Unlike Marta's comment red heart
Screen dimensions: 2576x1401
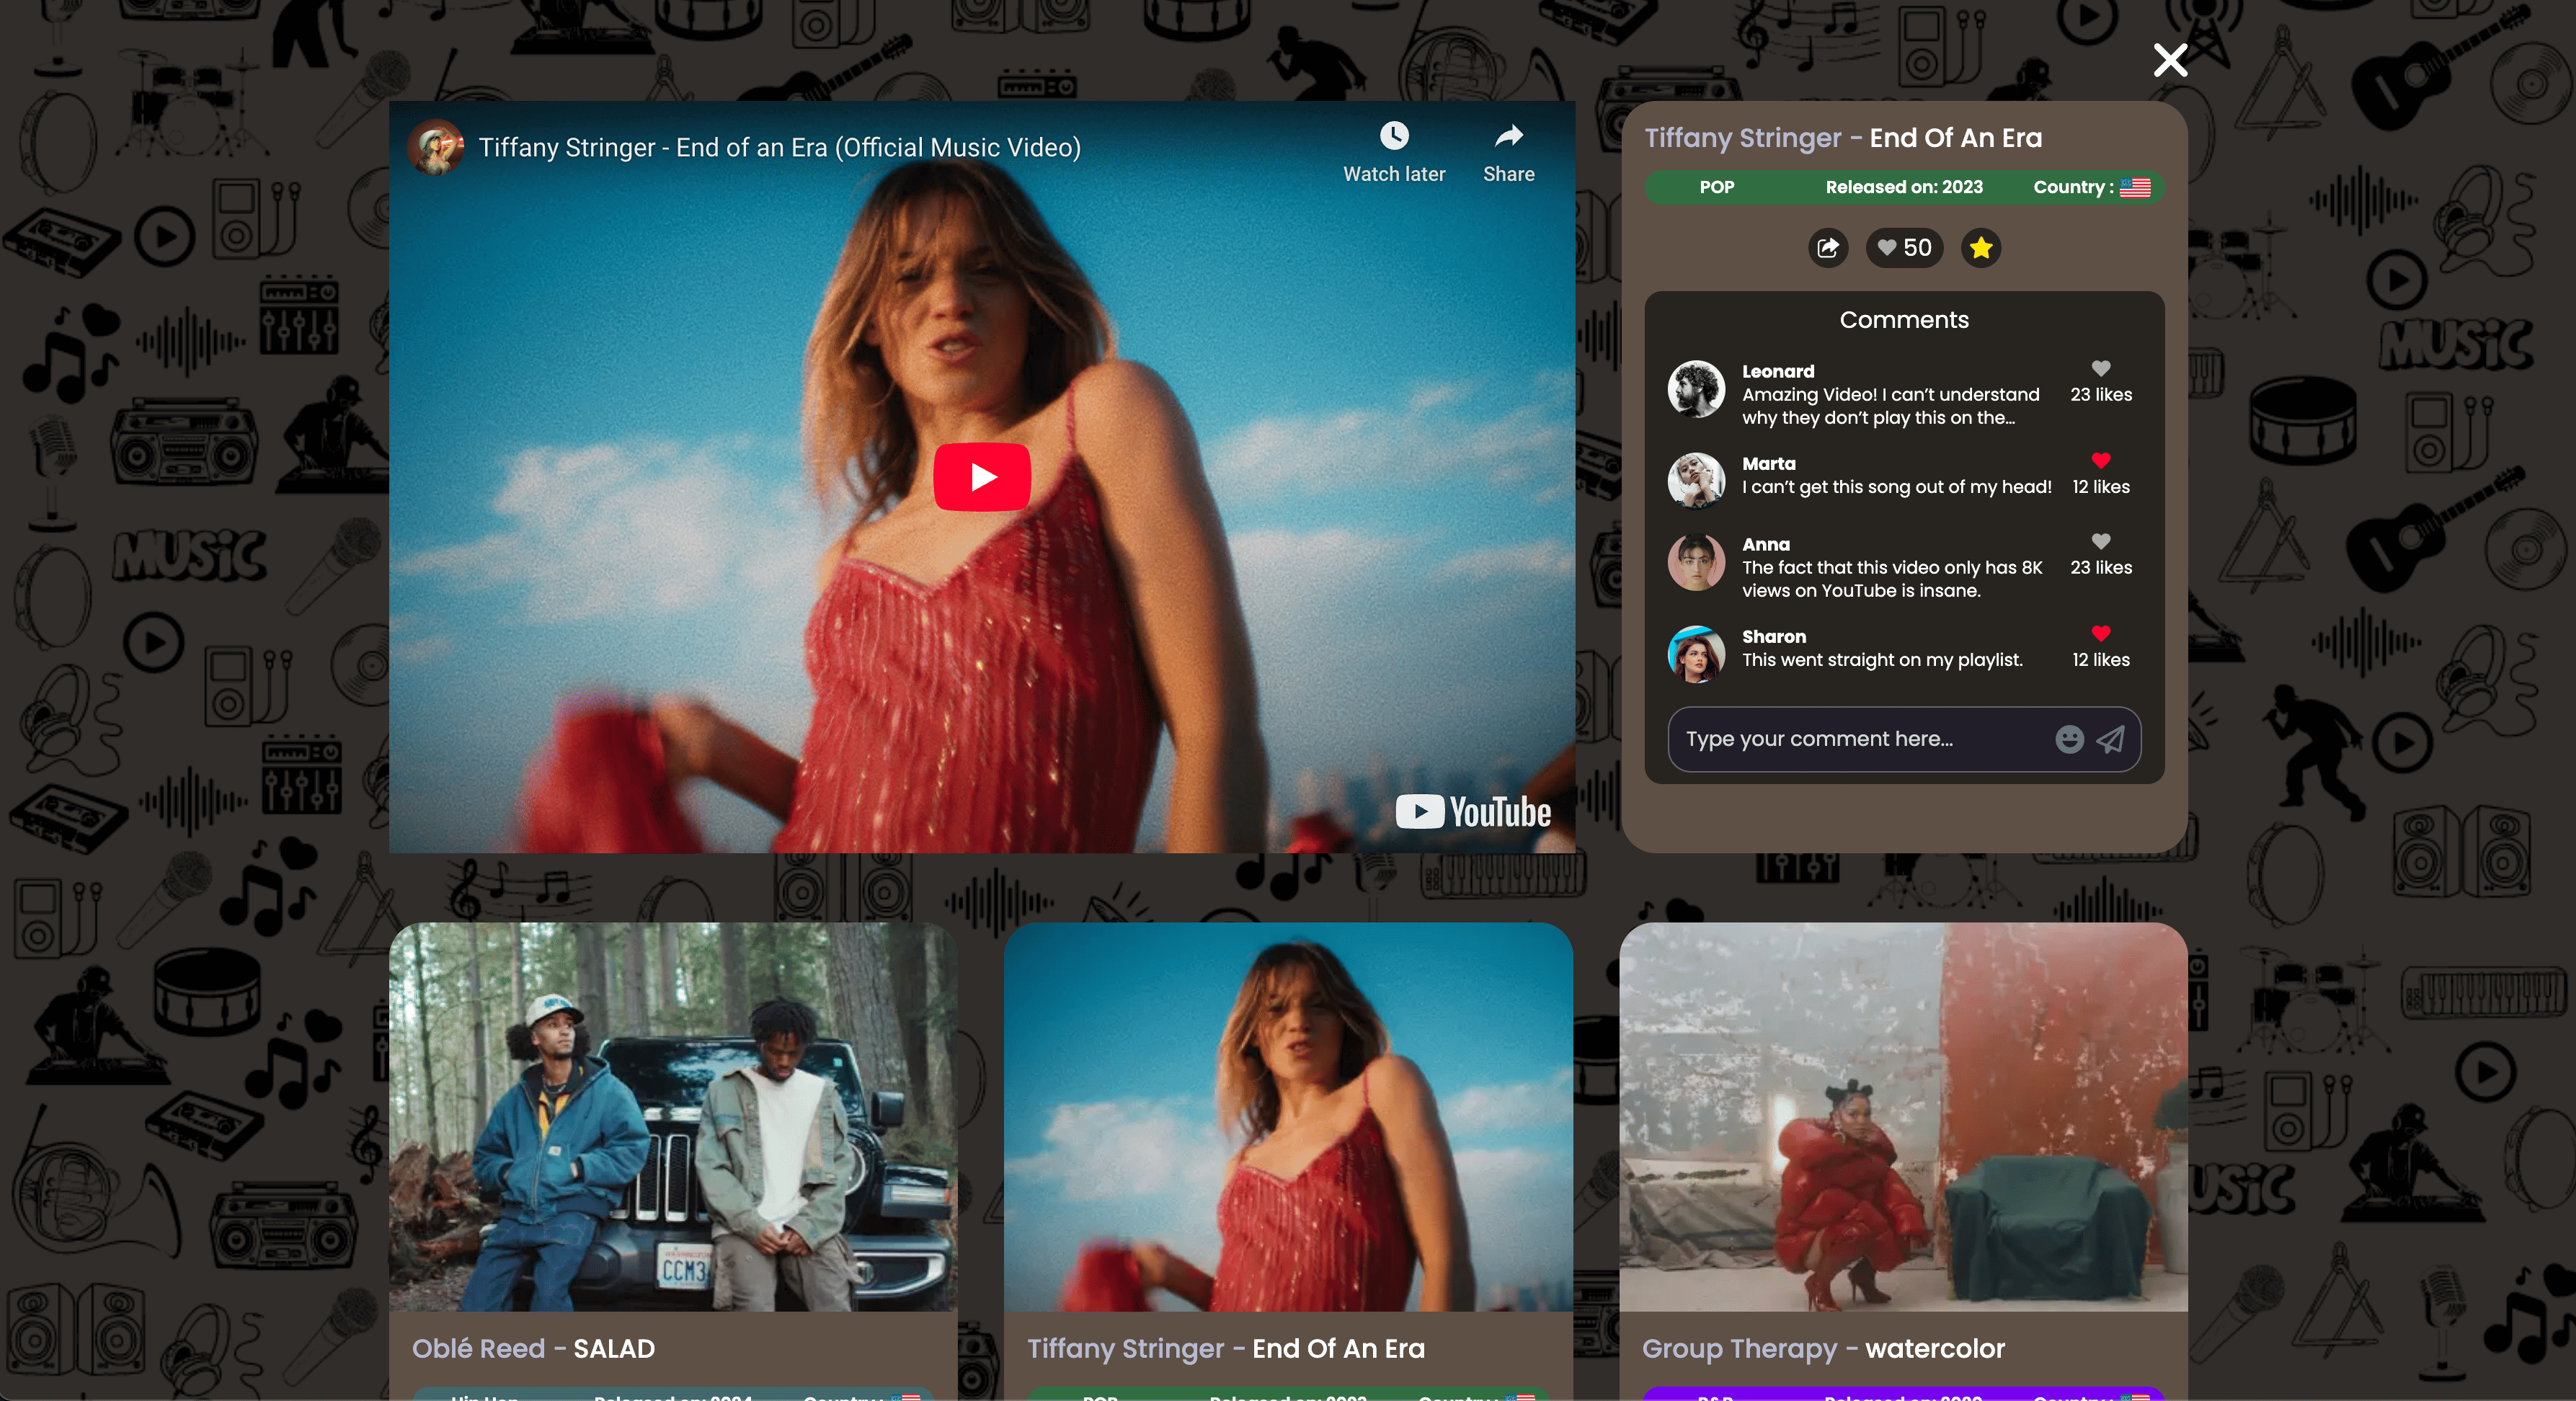[2100, 460]
